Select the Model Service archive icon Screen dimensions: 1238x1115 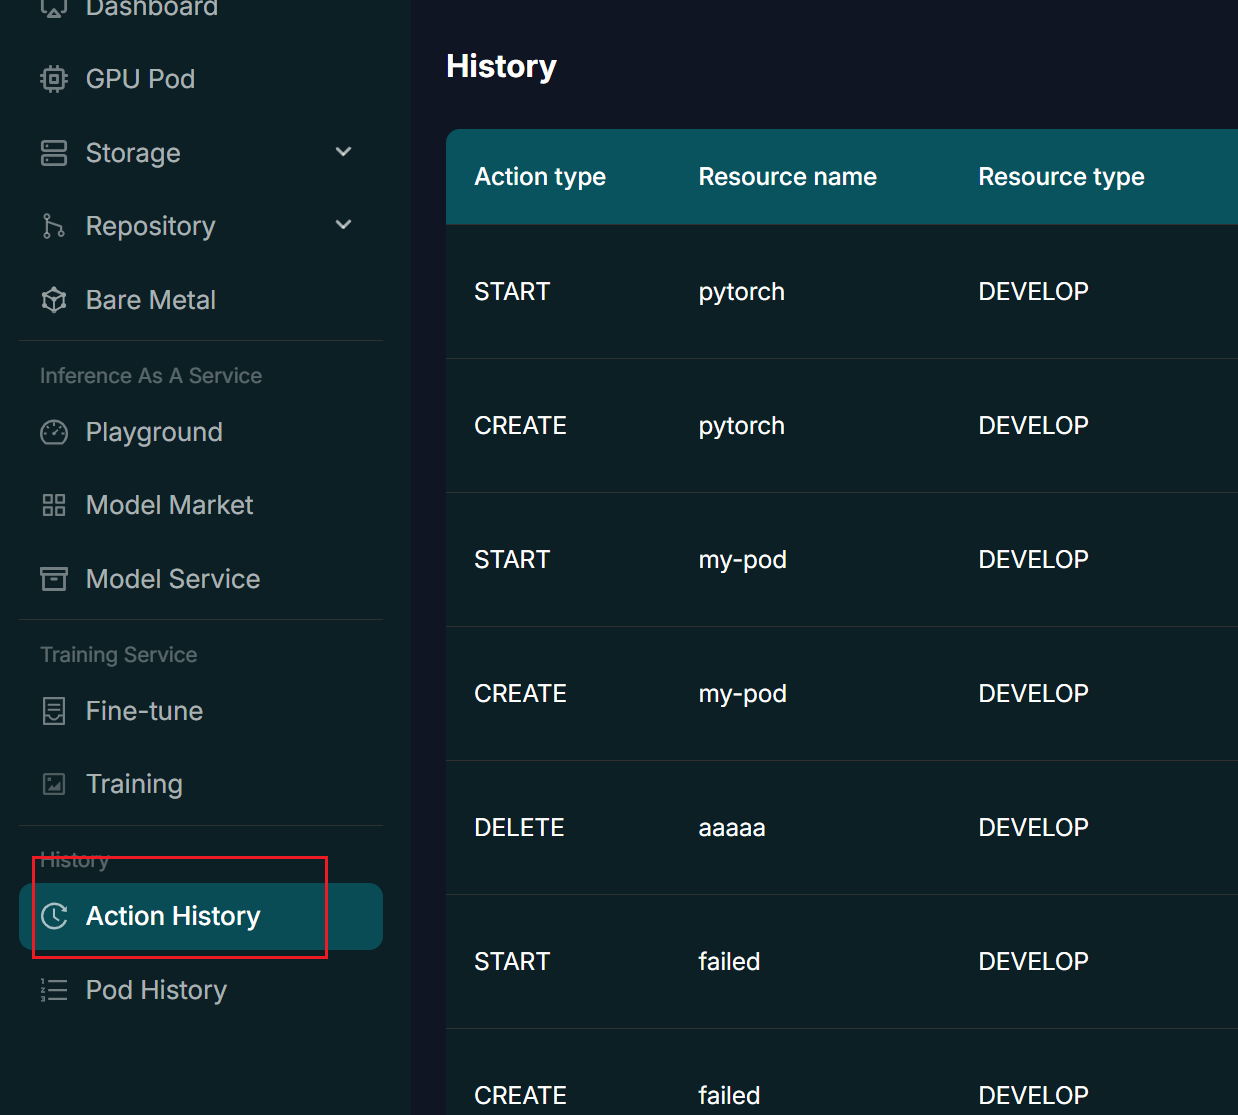tap(53, 579)
